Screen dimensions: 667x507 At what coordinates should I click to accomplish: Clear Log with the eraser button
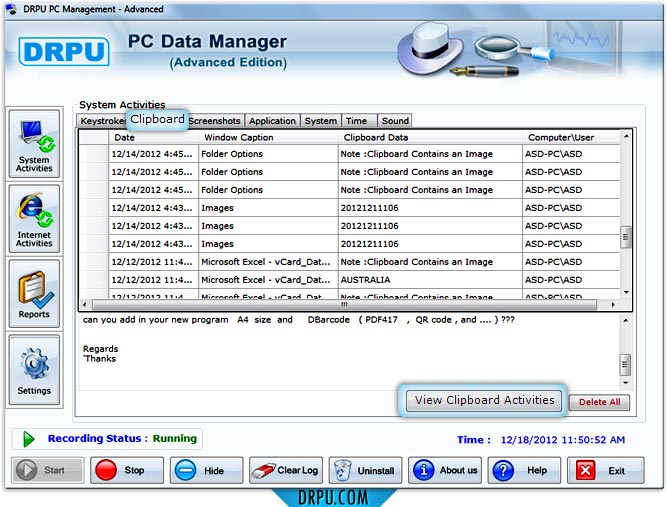pos(285,470)
